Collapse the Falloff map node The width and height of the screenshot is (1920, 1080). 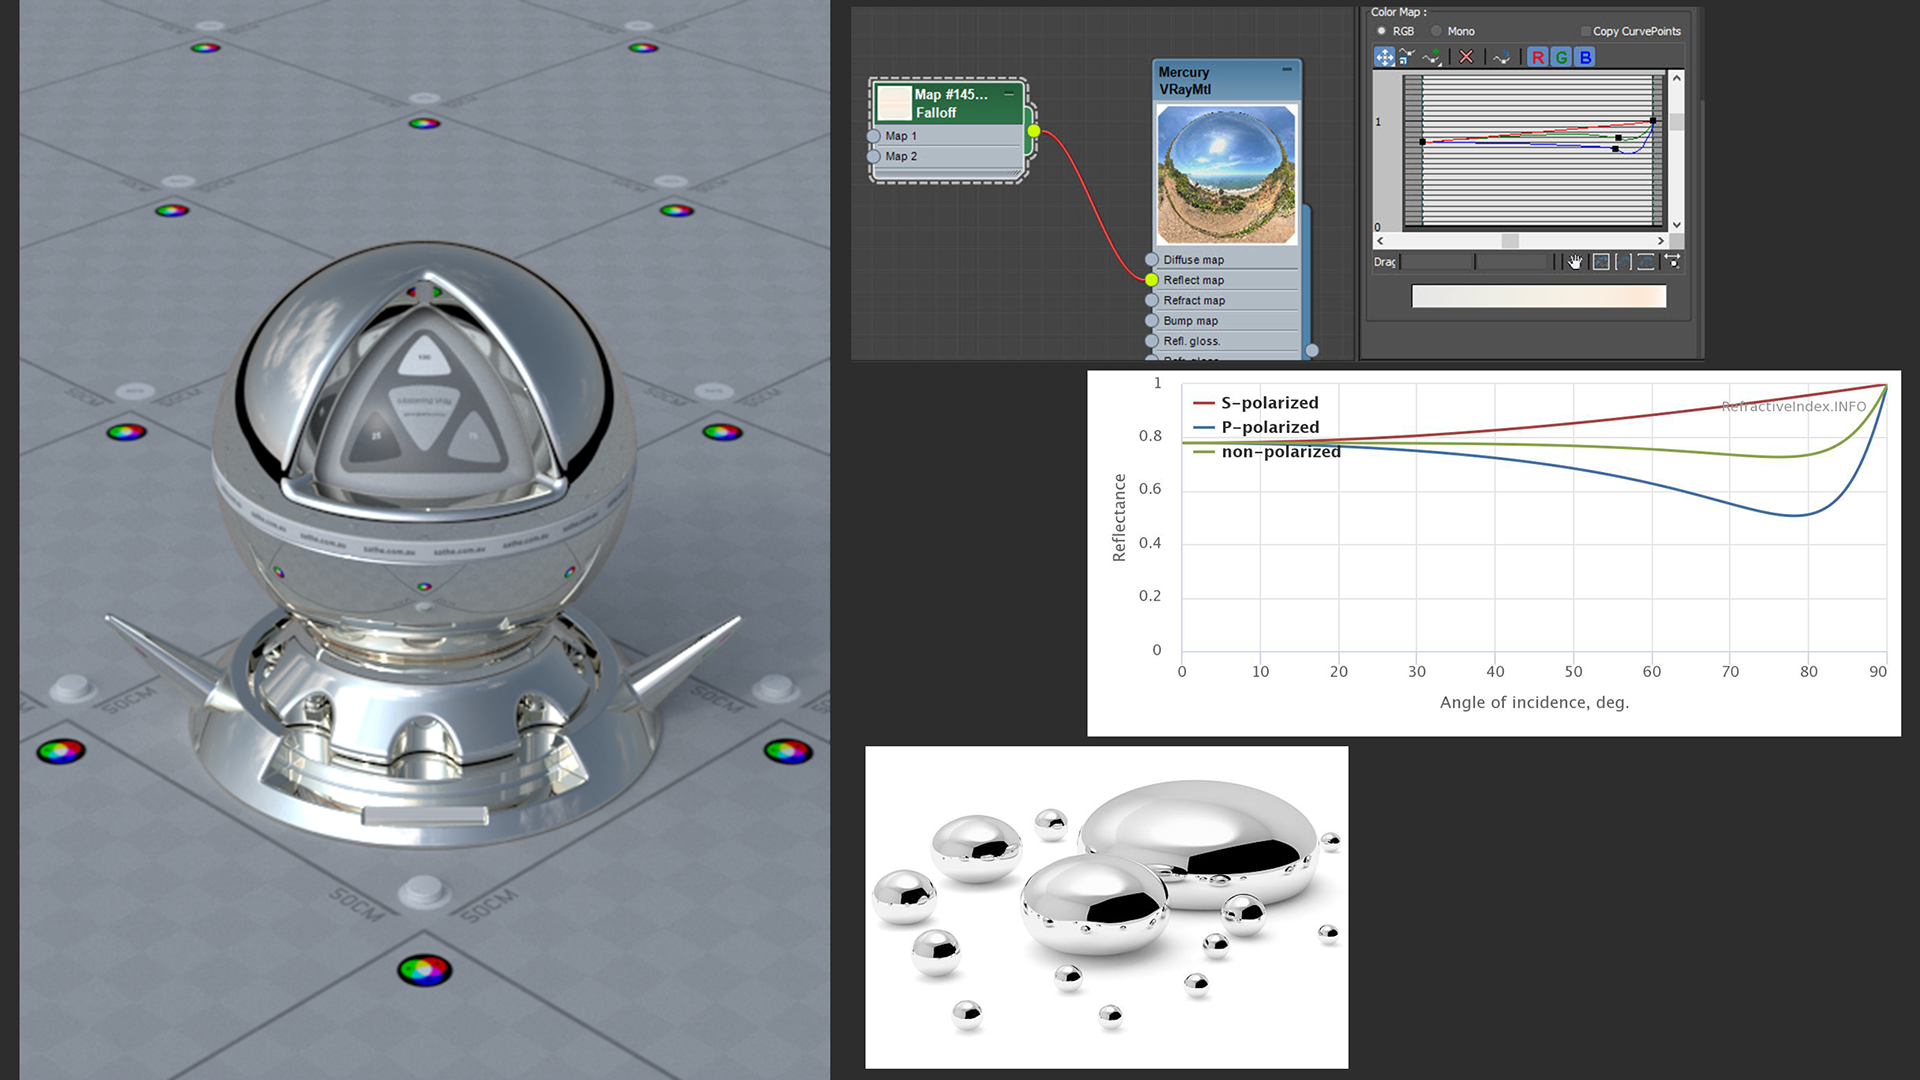(x=1009, y=94)
